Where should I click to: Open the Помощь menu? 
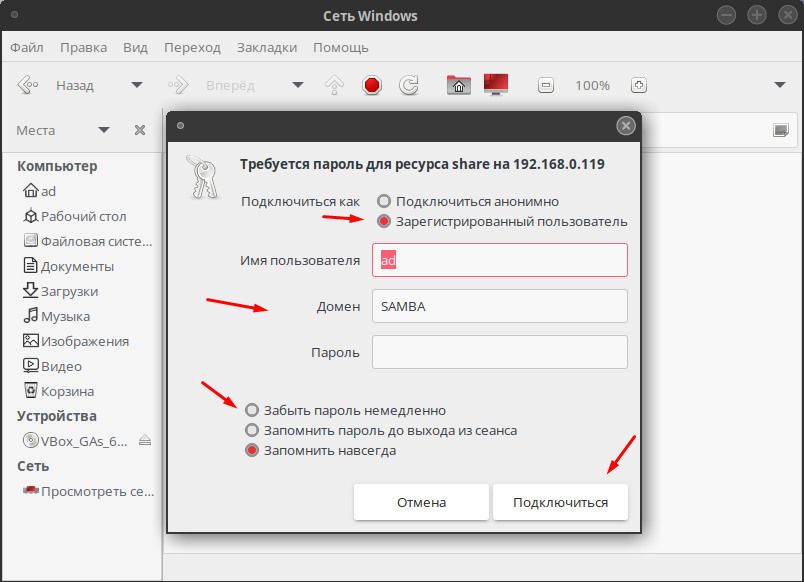340,48
